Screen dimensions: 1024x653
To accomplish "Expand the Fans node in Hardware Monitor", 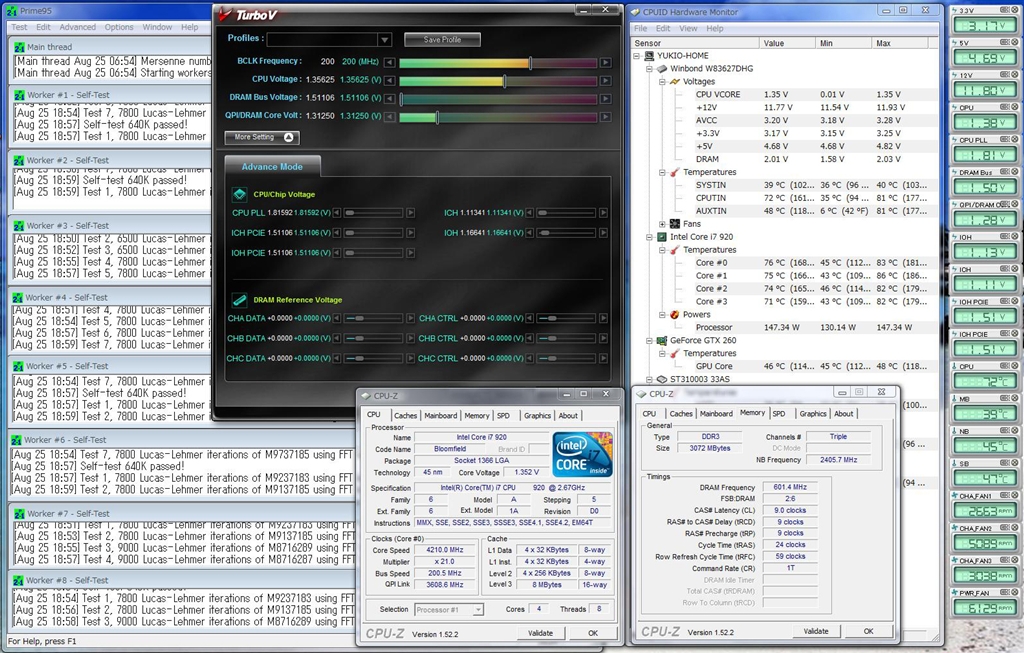I will [x=662, y=224].
